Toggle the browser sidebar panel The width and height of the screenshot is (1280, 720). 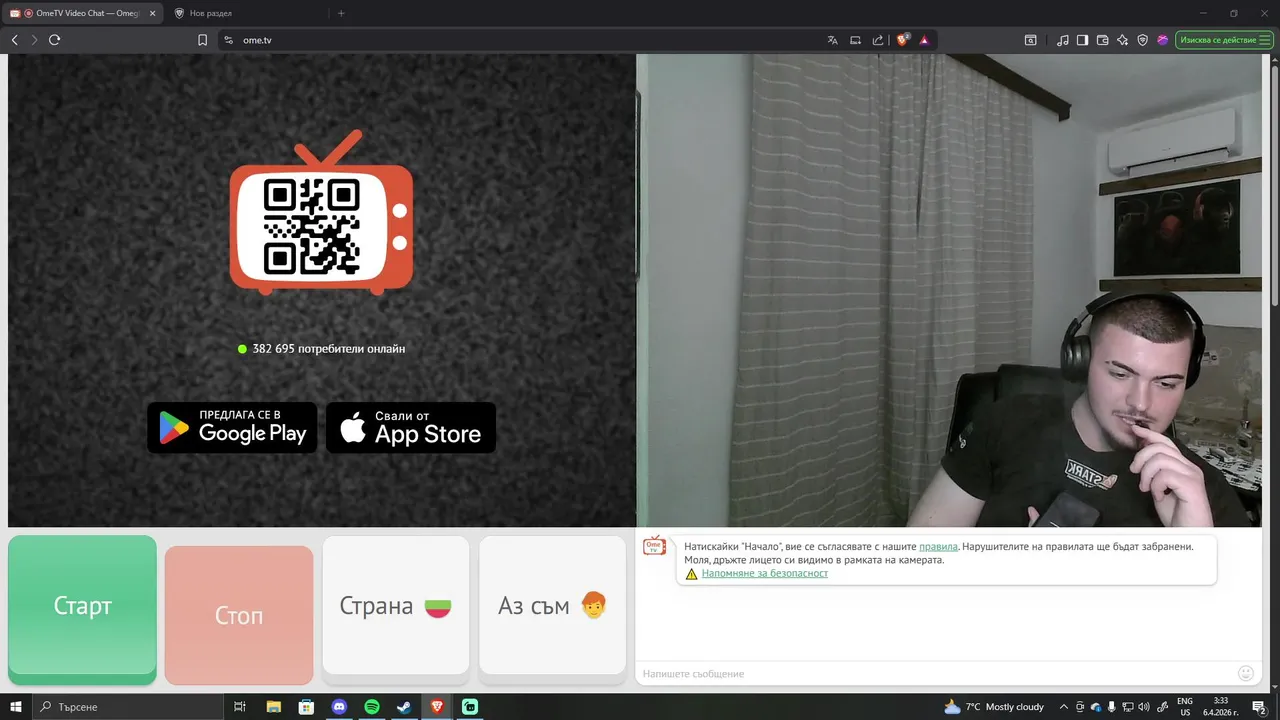(x=1082, y=40)
